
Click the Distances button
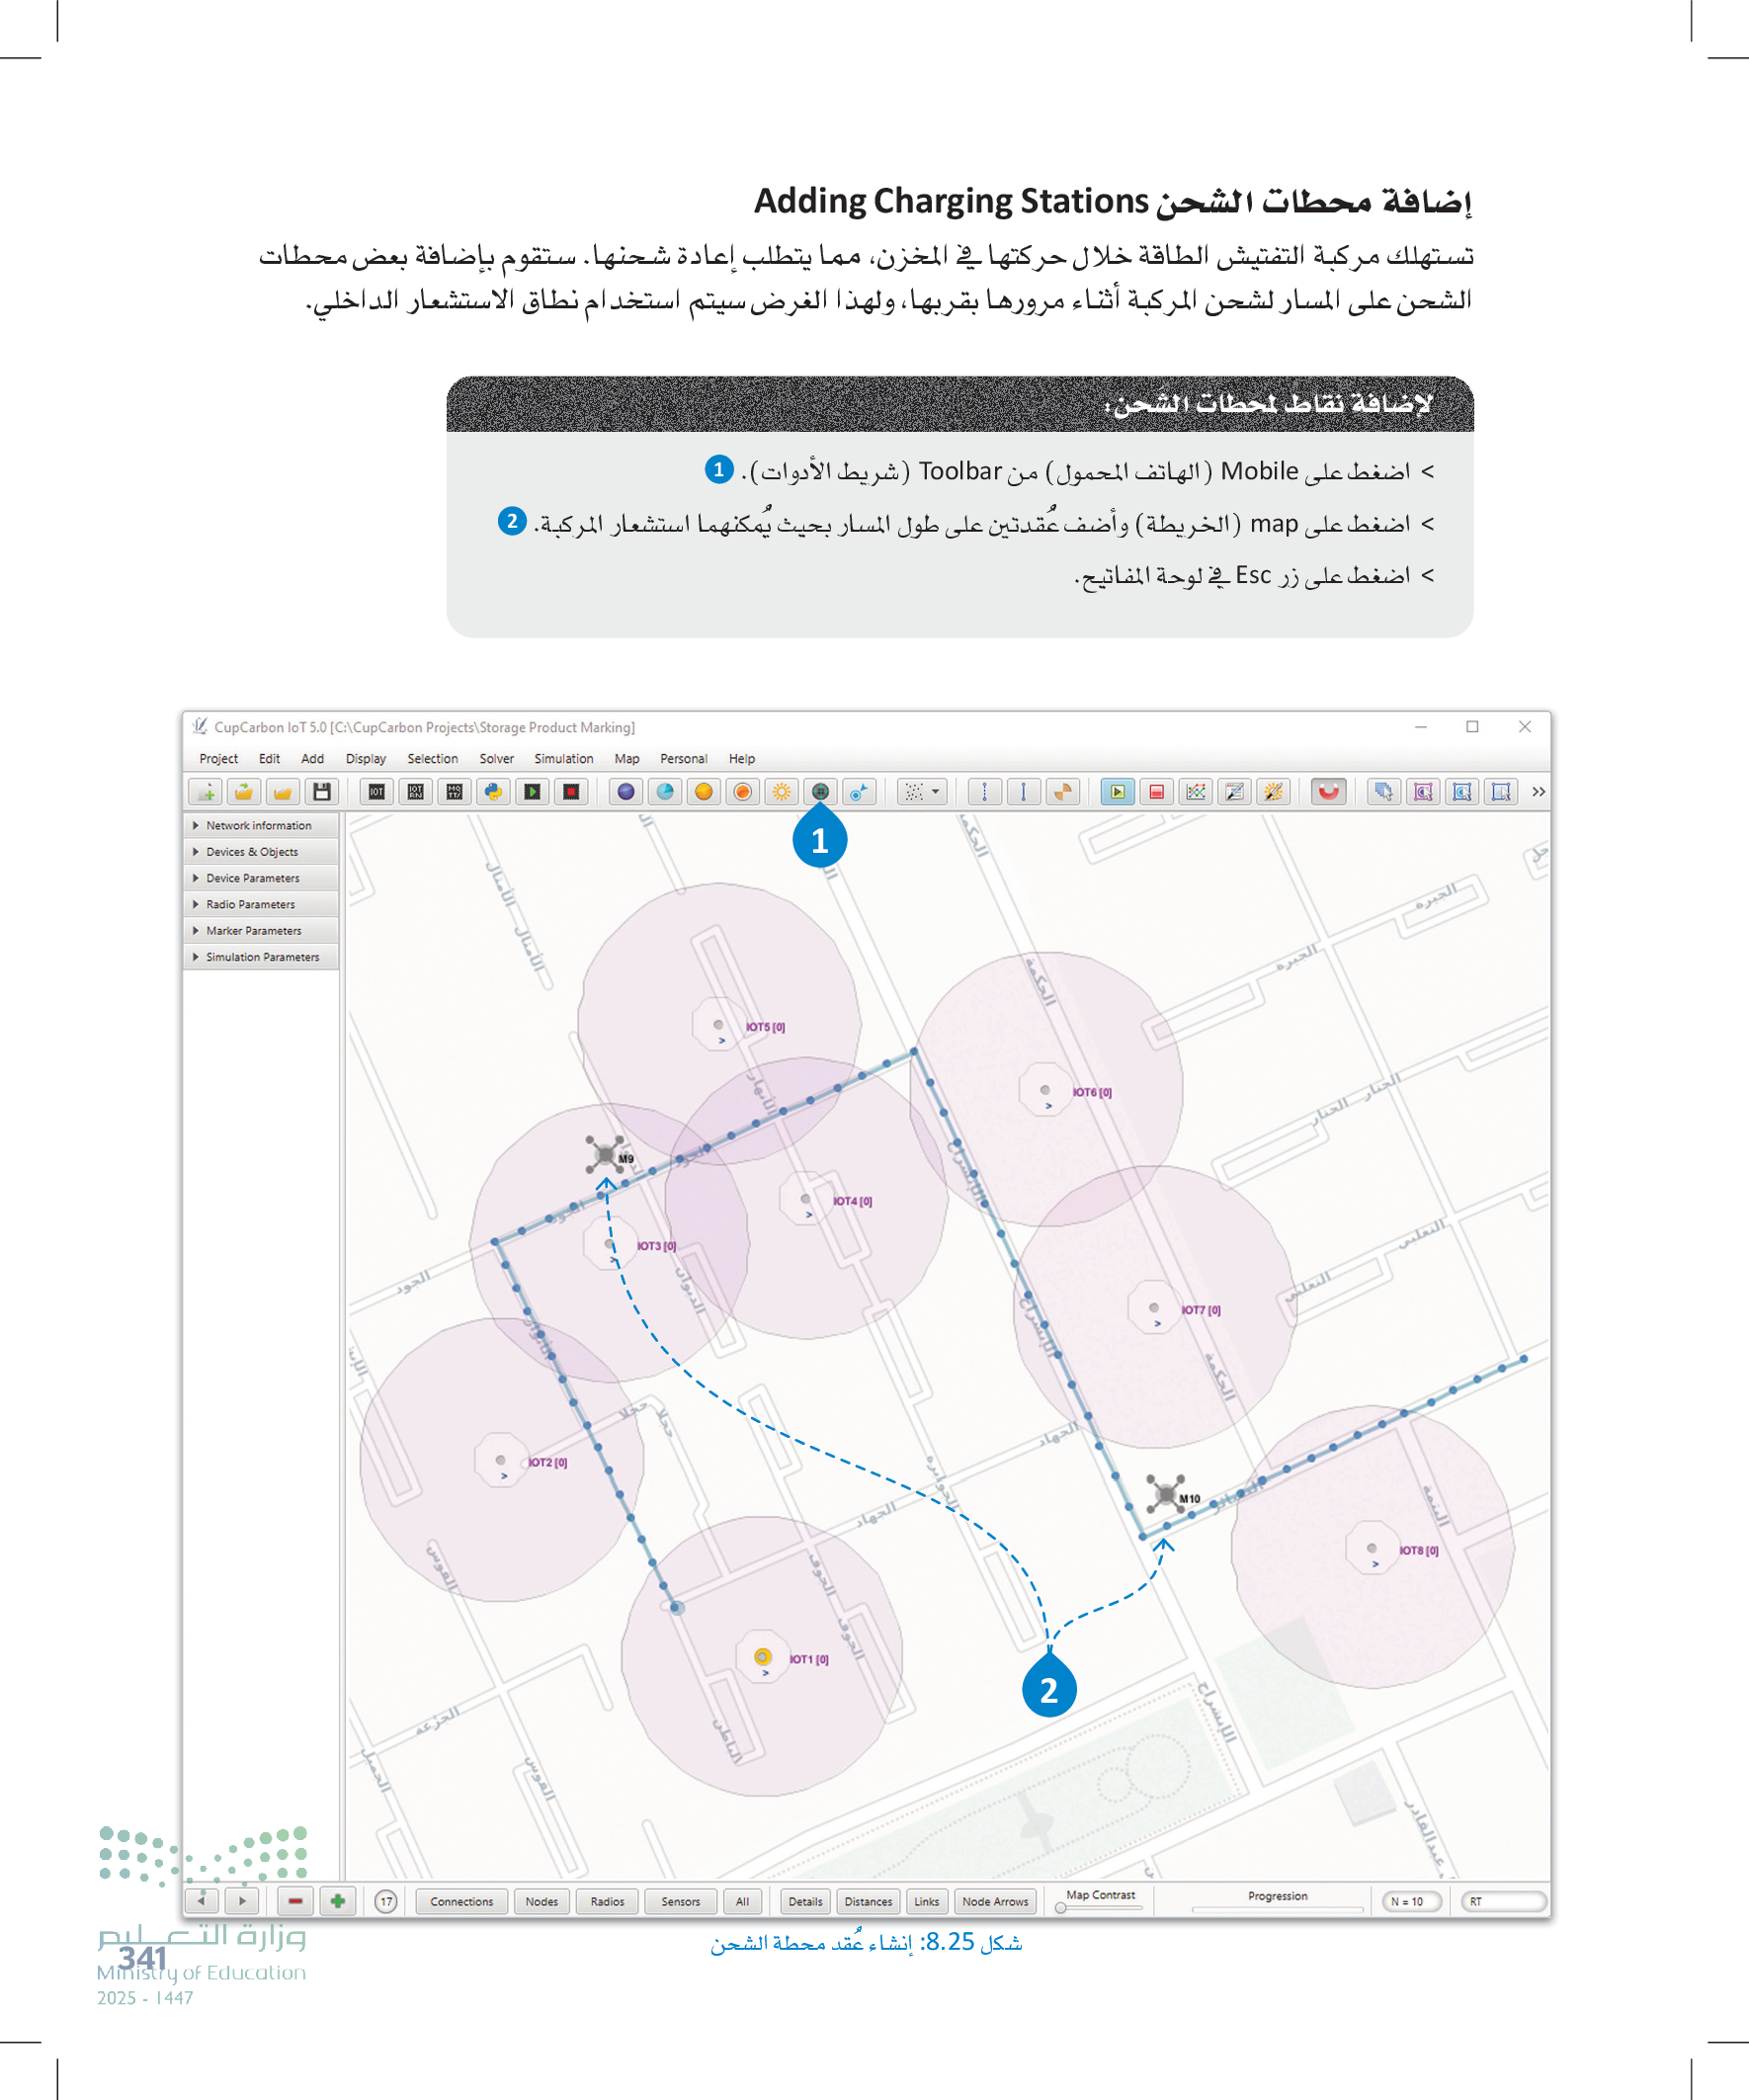coord(868,1902)
